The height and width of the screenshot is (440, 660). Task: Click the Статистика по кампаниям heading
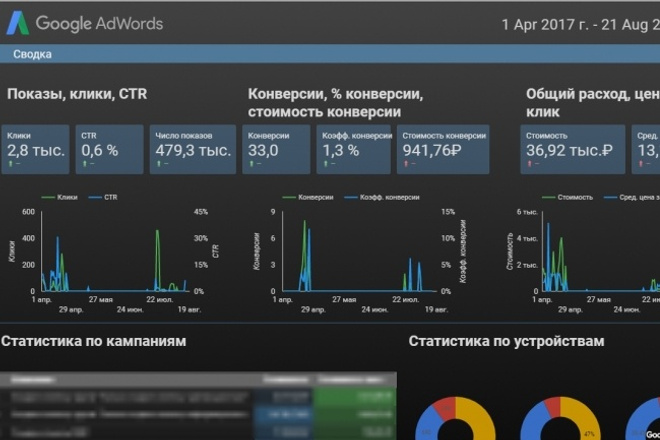tap(93, 341)
